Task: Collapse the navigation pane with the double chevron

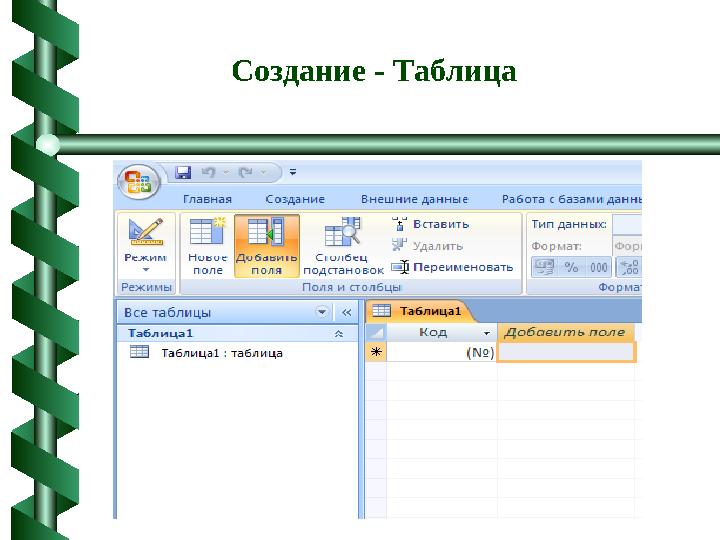Action: [347, 313]
